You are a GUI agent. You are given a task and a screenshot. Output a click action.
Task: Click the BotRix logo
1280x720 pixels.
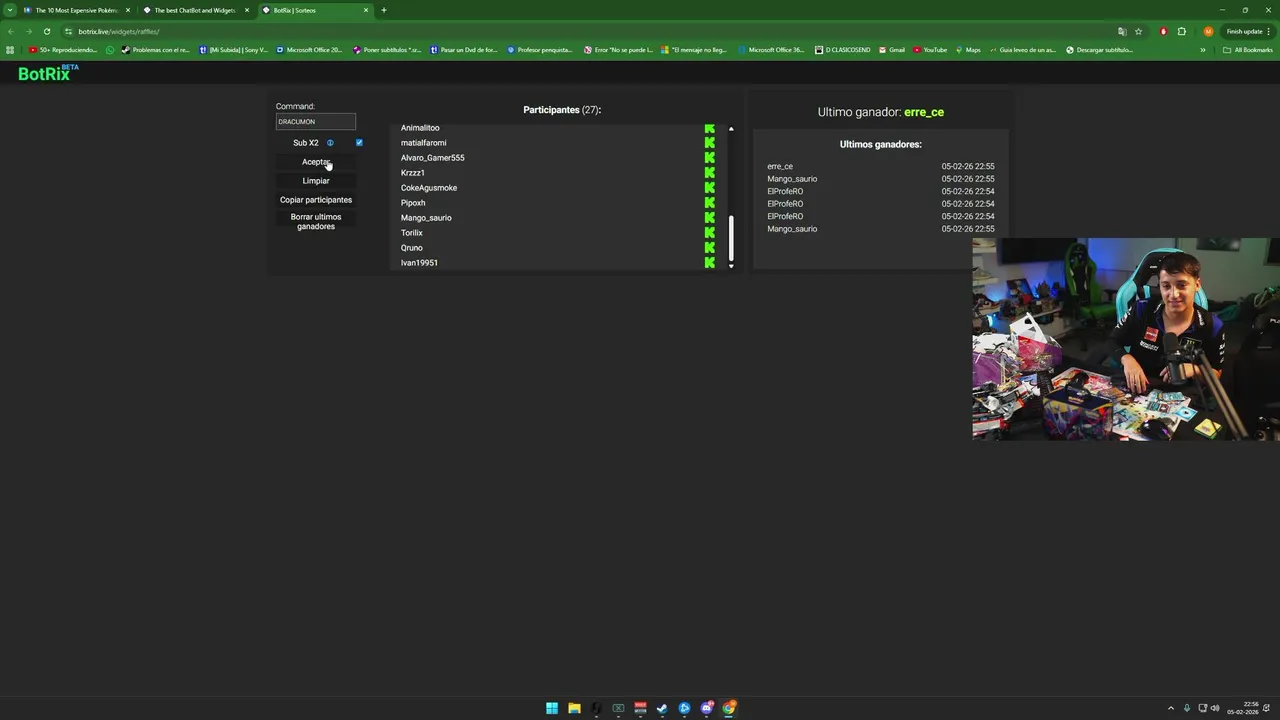[48, 73]
